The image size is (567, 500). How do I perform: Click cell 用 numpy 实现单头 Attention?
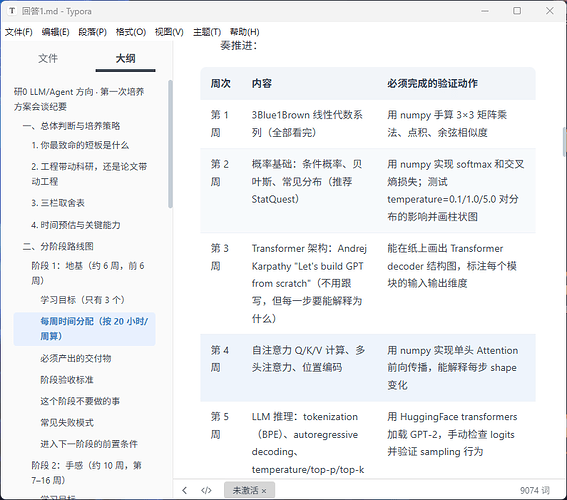tap(456, 368)
